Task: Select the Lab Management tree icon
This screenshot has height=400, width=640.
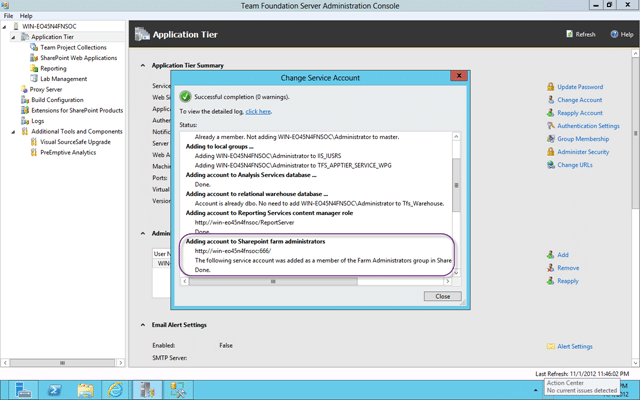Action: [34, 79]
